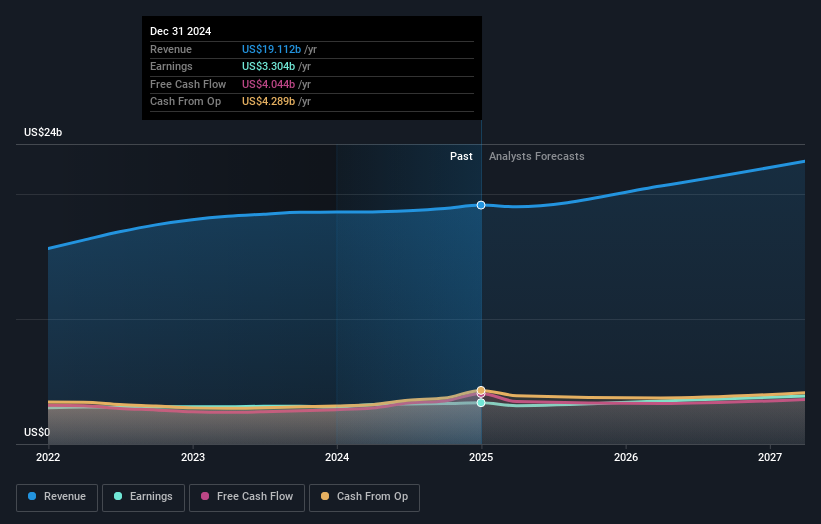Toggle the Cash From Op legend button

(364, 497)
